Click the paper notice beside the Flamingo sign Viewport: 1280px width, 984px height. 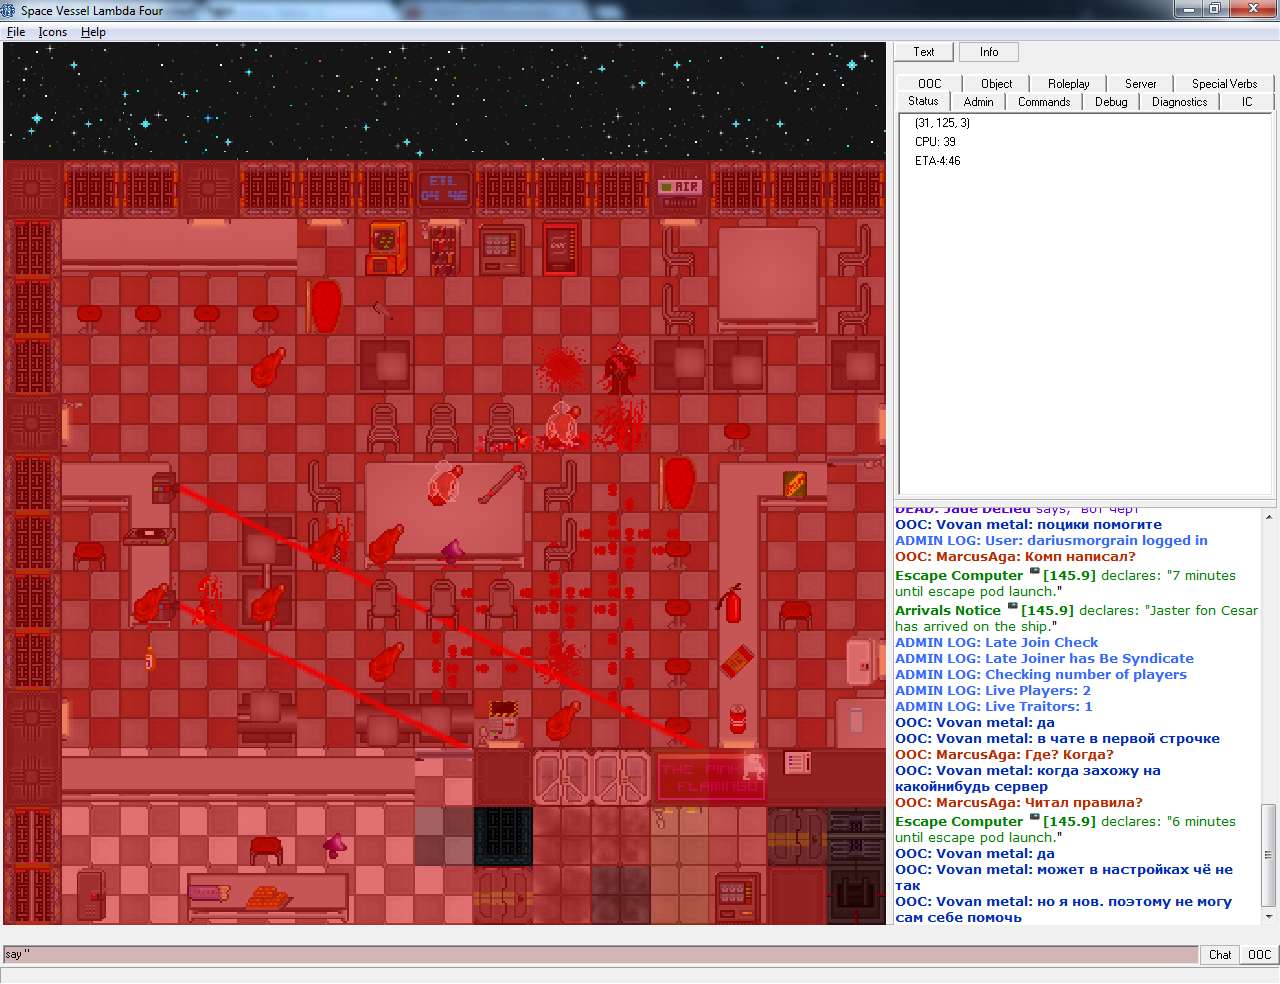click(797, 763)
